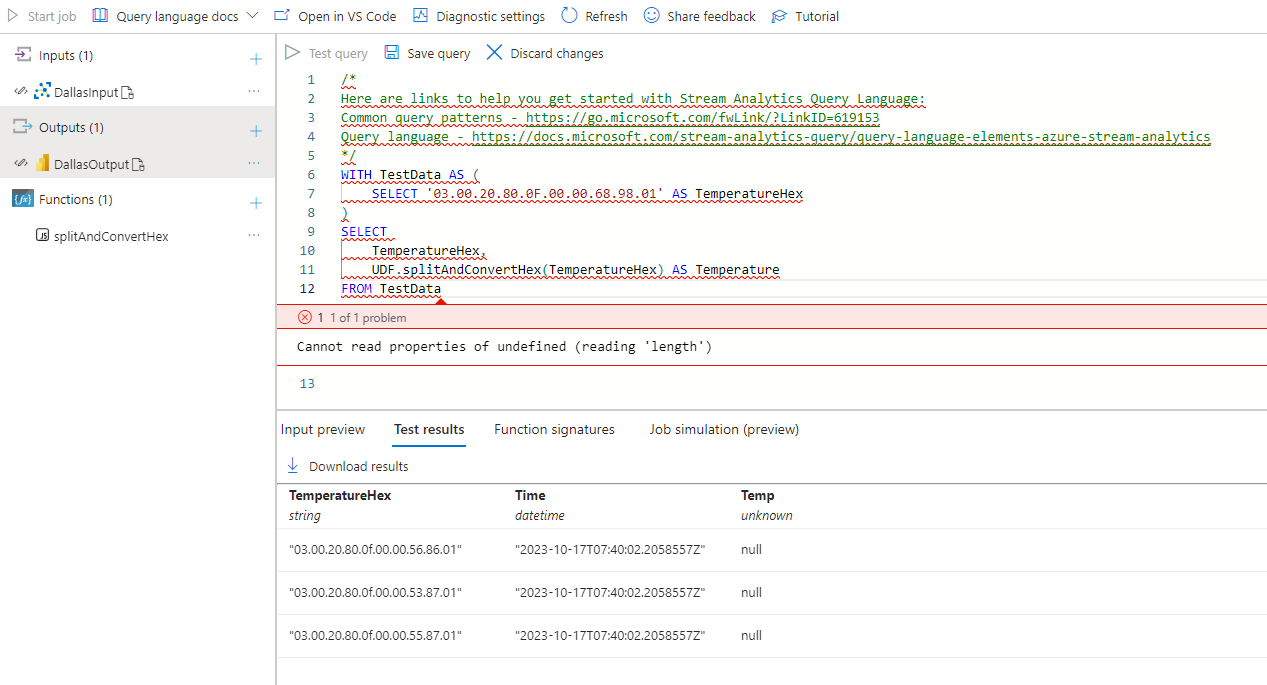Click DallasOutput connection link icon
The height and width of the screenshot is (685, 1267).
click(x=20, y=164)
